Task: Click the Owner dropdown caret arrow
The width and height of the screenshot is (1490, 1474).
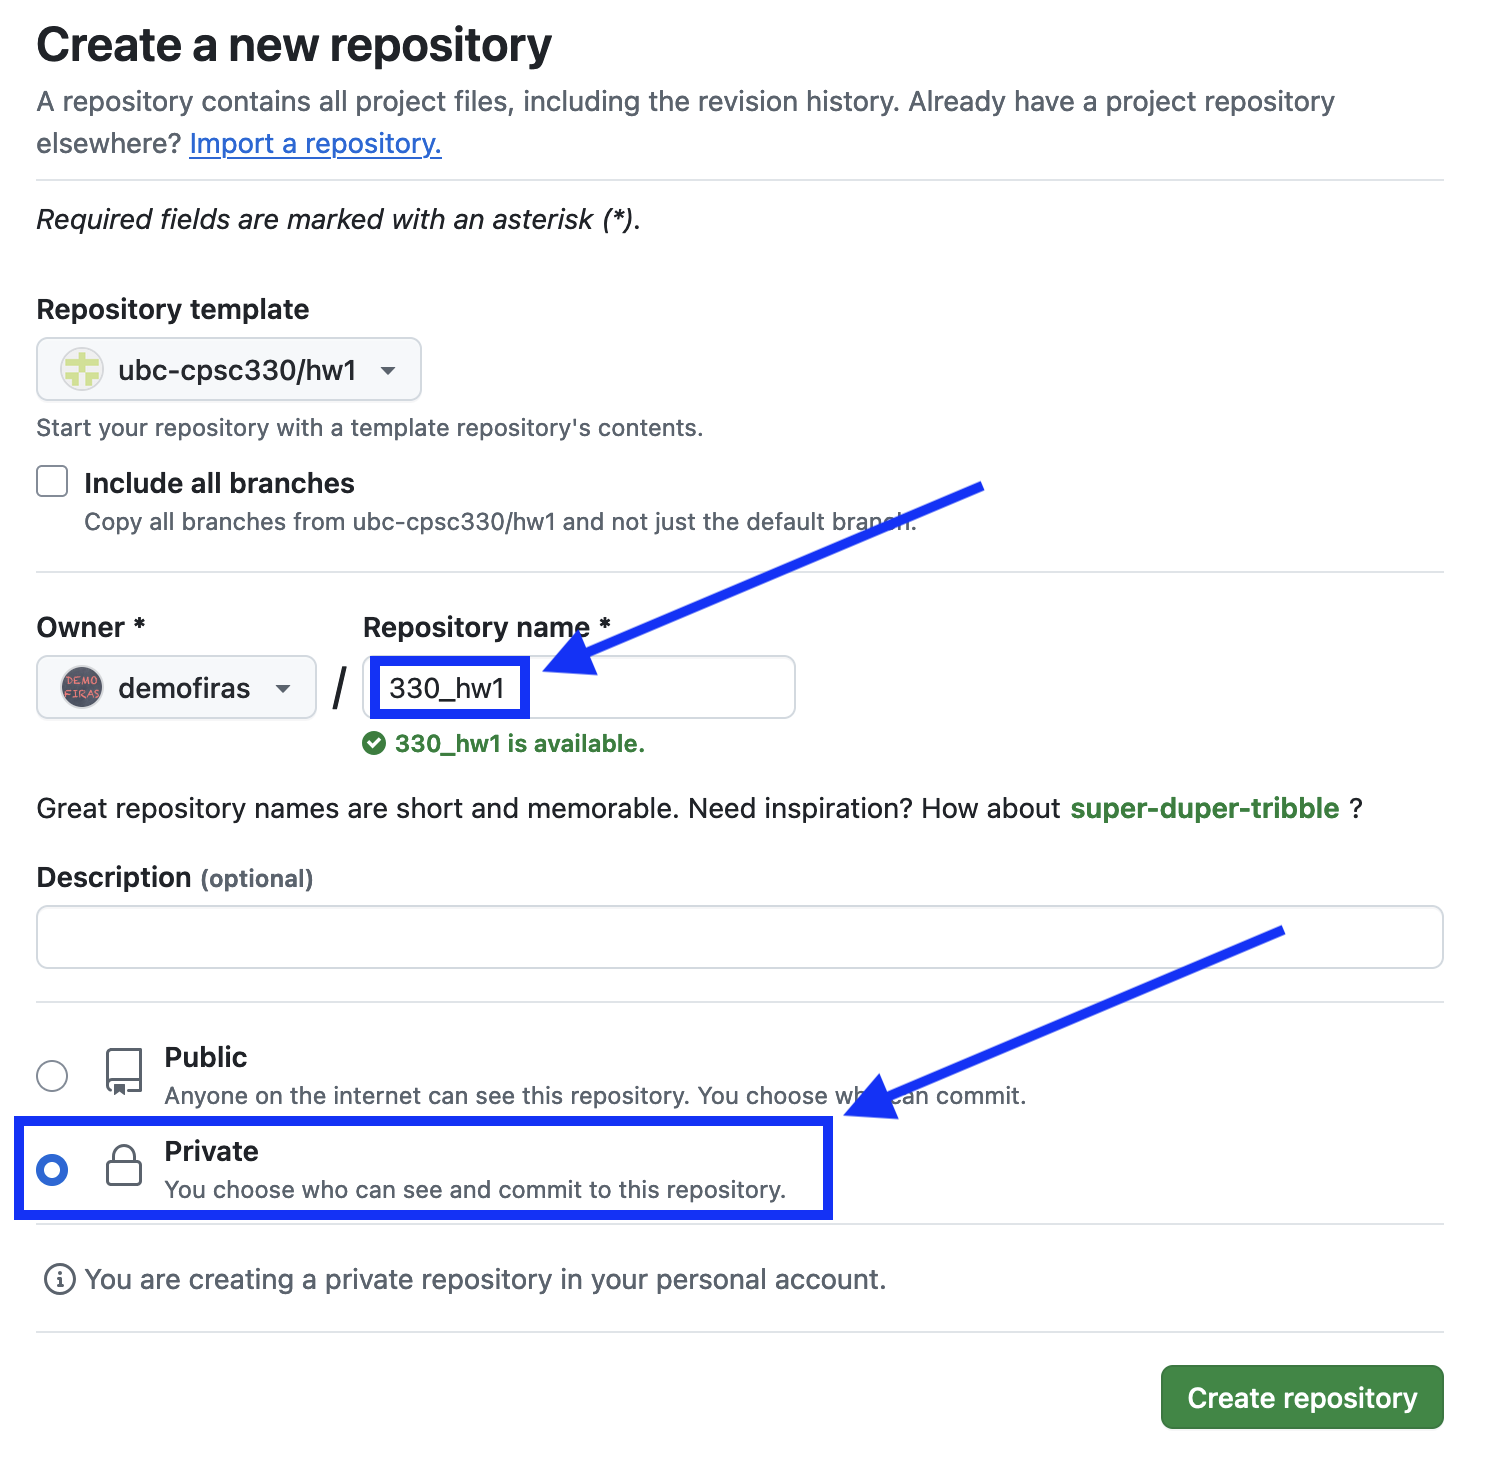Action: 283,689
